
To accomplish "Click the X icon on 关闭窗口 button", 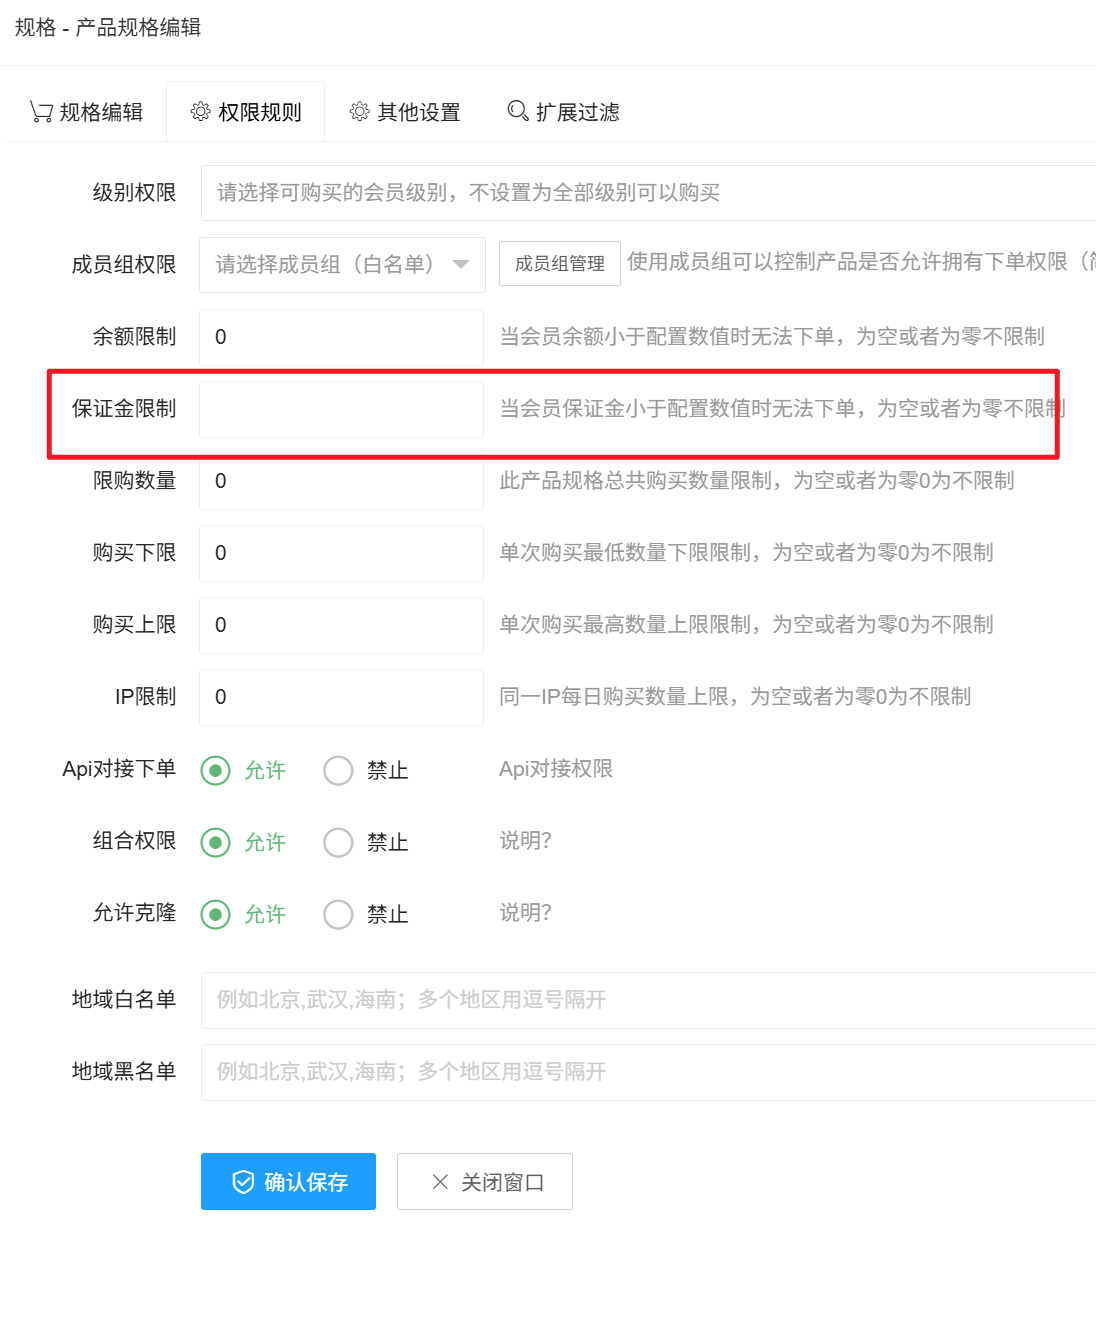I will (x=440, y=1182).
